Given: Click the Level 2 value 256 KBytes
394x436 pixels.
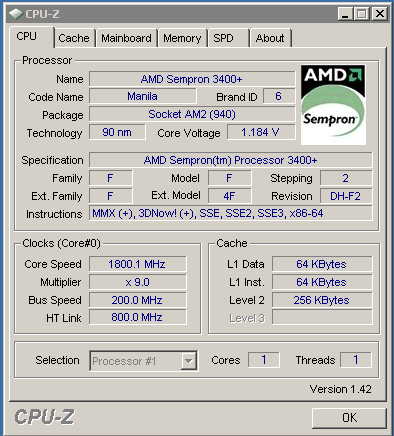Looking at the screenshot, I should tap(322, 300).
